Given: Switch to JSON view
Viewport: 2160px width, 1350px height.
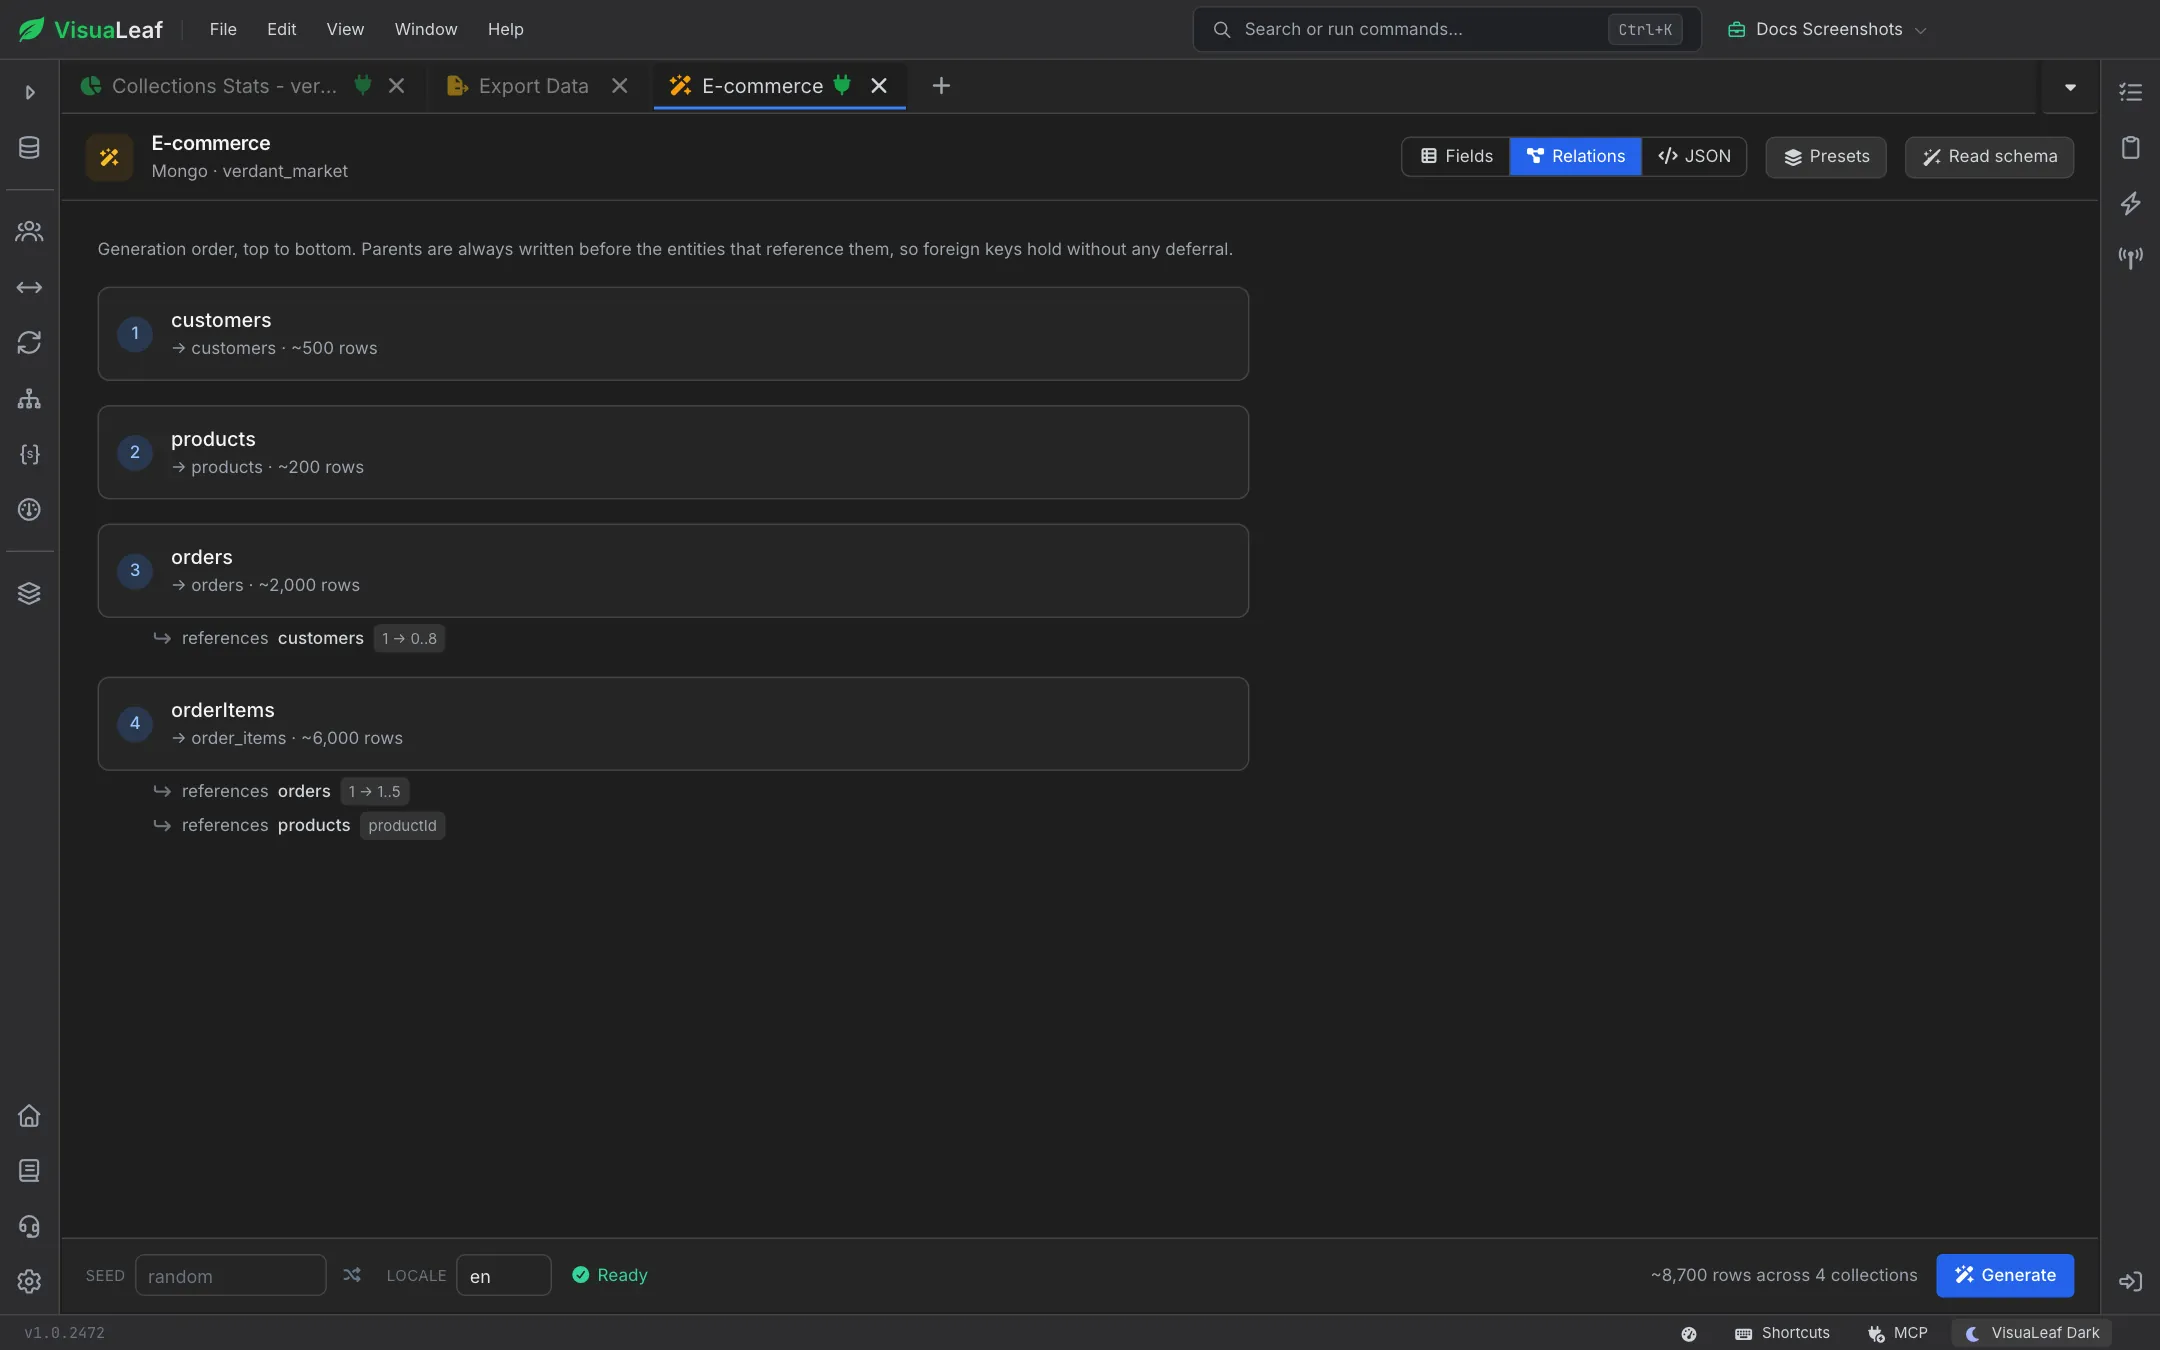Looking at the screenshot, I should 1694,156.
